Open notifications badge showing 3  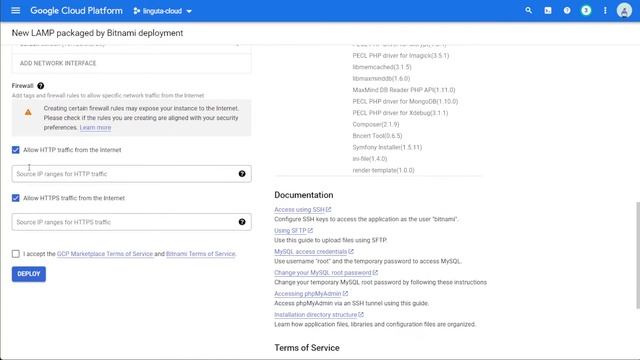(x=586, y=11)
